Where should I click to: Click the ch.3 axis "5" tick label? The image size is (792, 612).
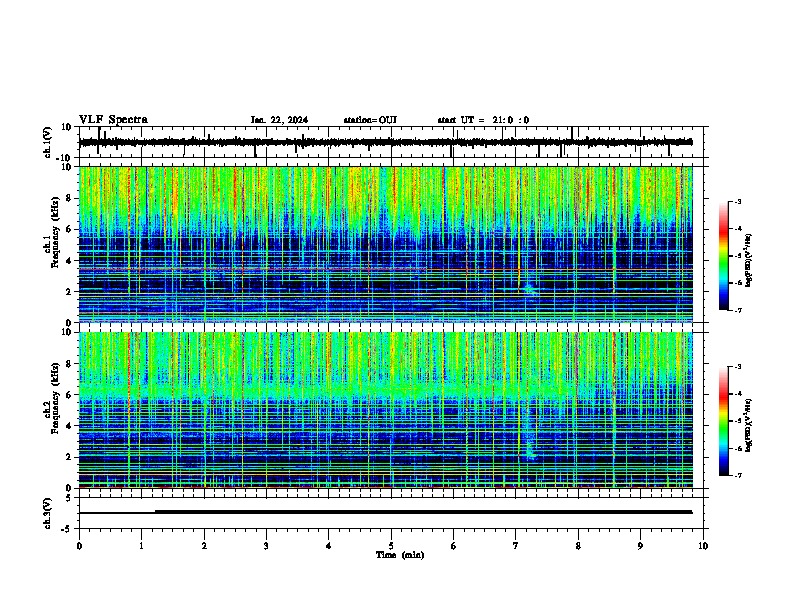point(69,498)
